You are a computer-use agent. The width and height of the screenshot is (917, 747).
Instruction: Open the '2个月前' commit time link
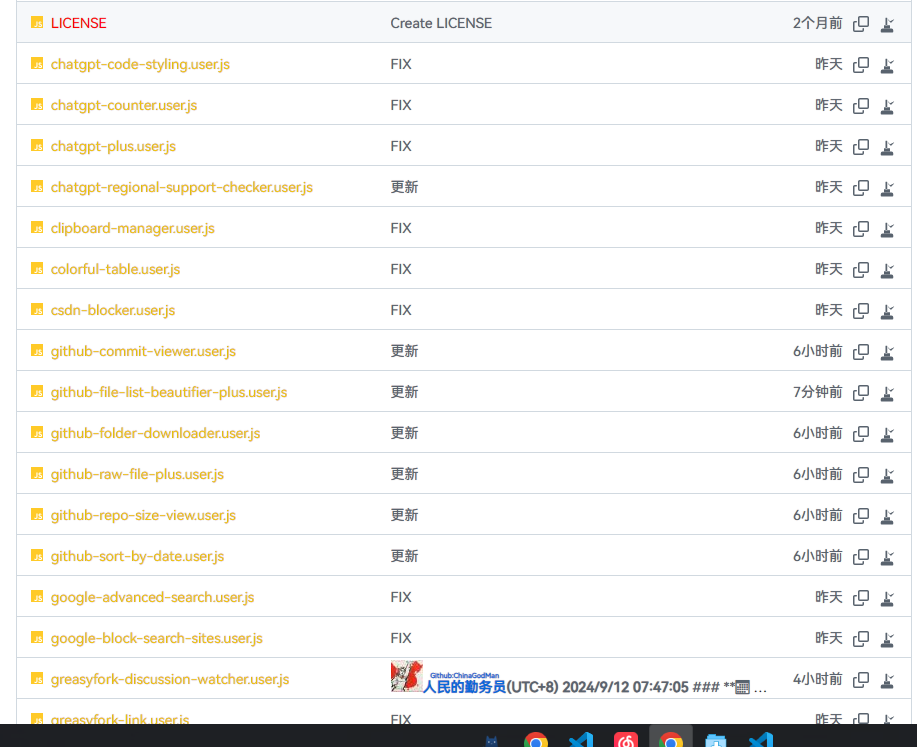pos(816,23)
